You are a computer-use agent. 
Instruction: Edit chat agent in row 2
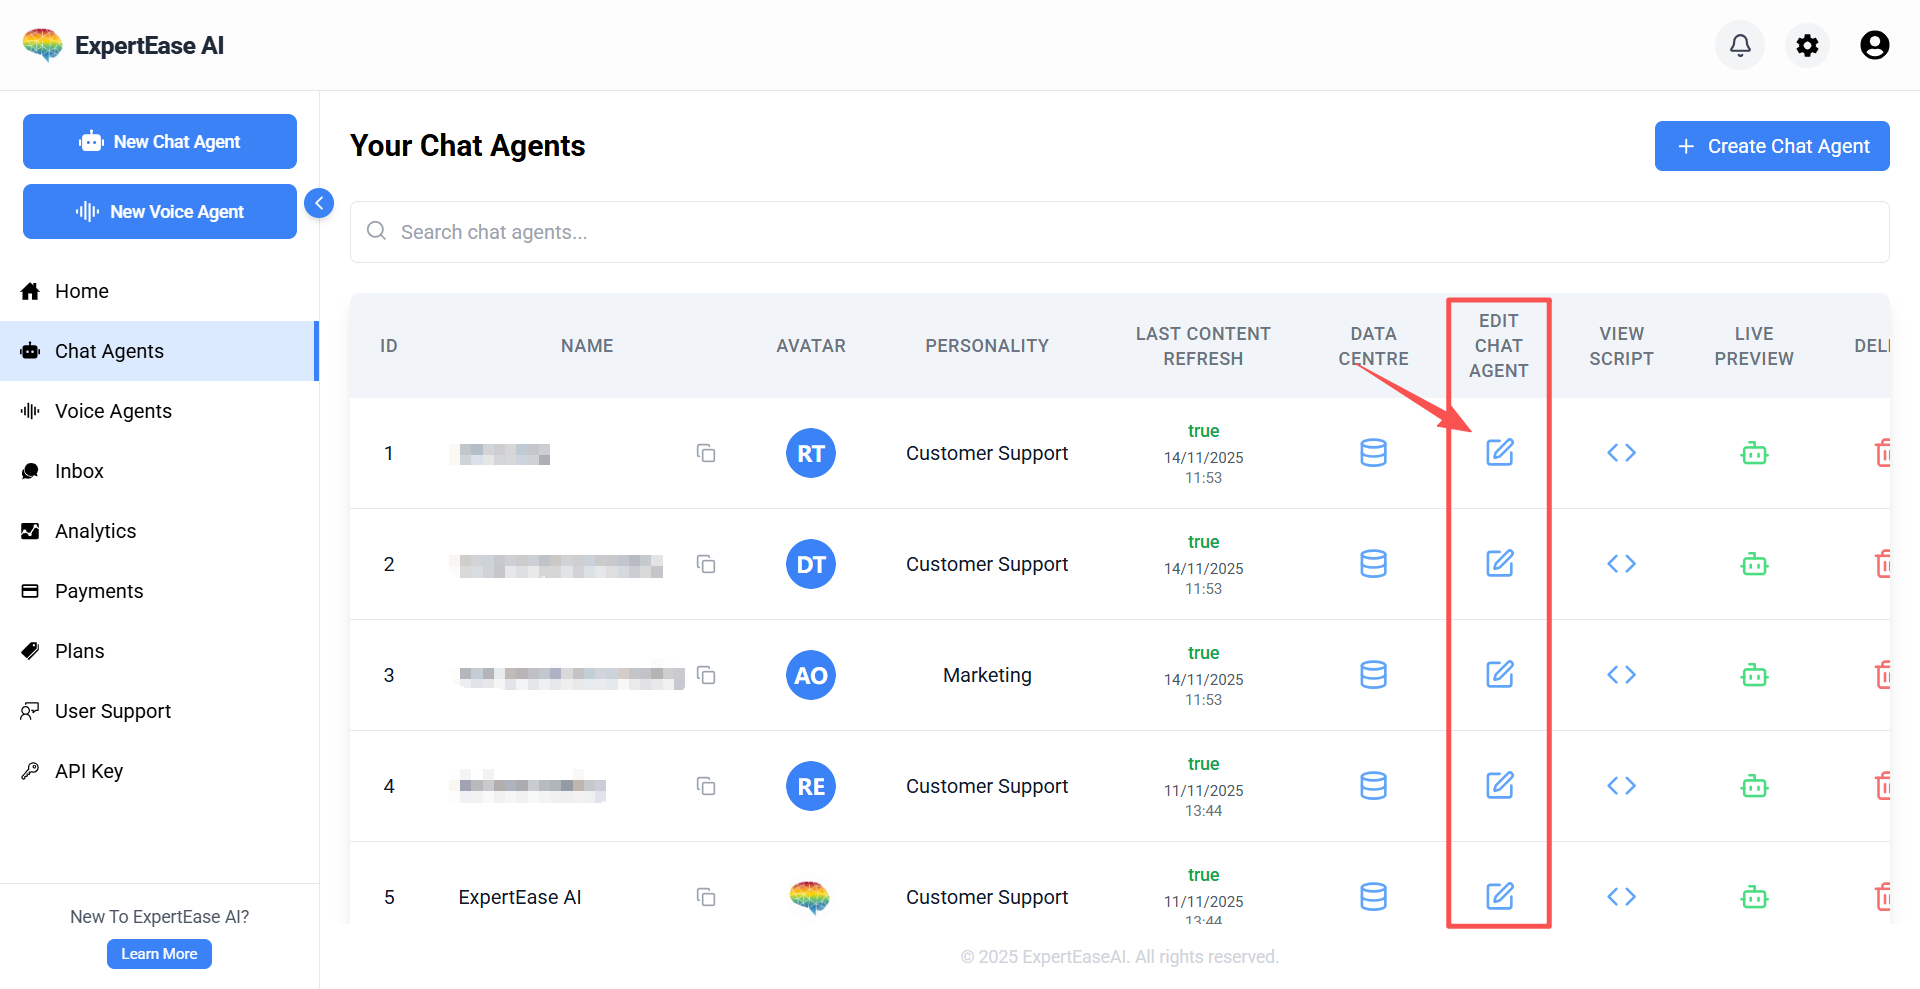pos(1499,564)
